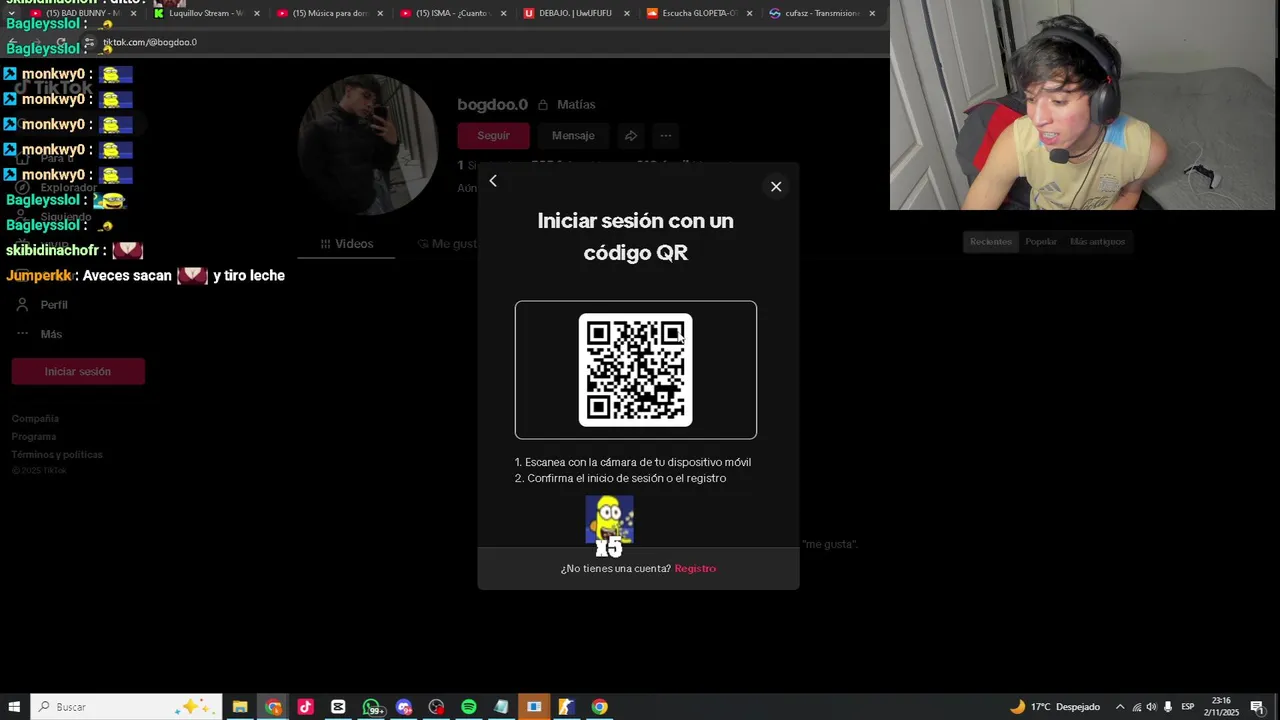Click the minion emote x5 overlay

tap(609, 525)
